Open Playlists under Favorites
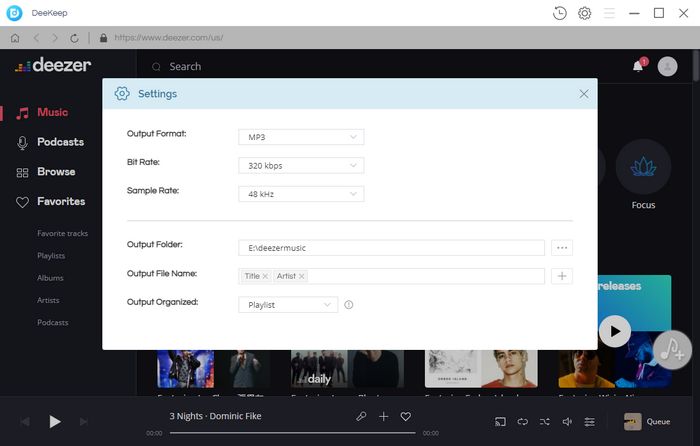 (51, 256)
